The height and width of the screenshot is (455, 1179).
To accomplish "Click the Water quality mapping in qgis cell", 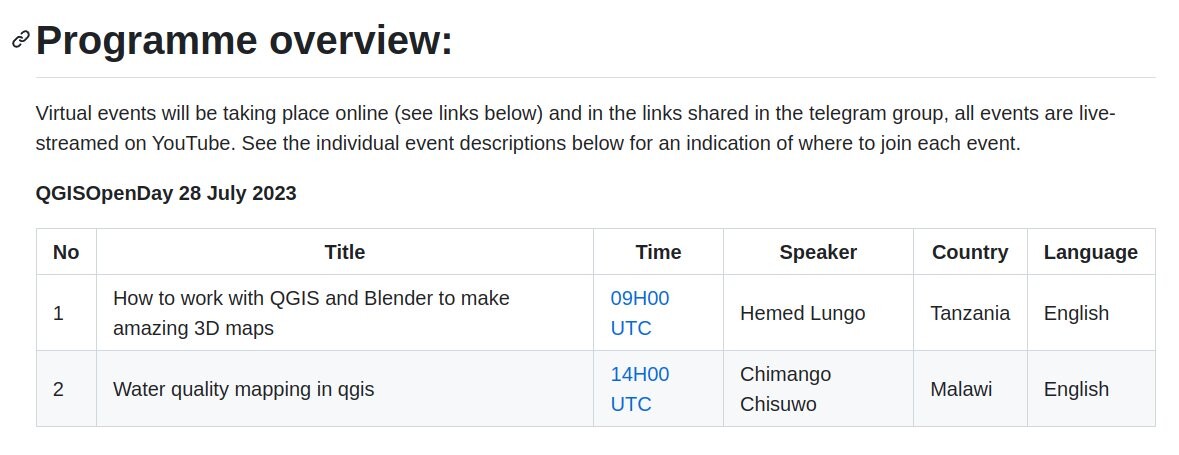I will [x=345, y=389].
